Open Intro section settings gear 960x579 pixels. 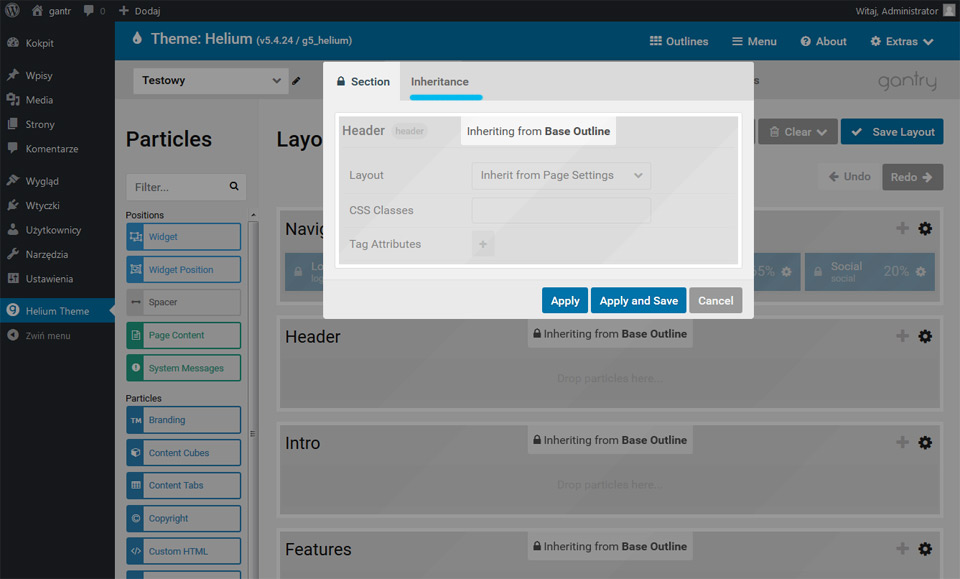click(x=925, y=443)
